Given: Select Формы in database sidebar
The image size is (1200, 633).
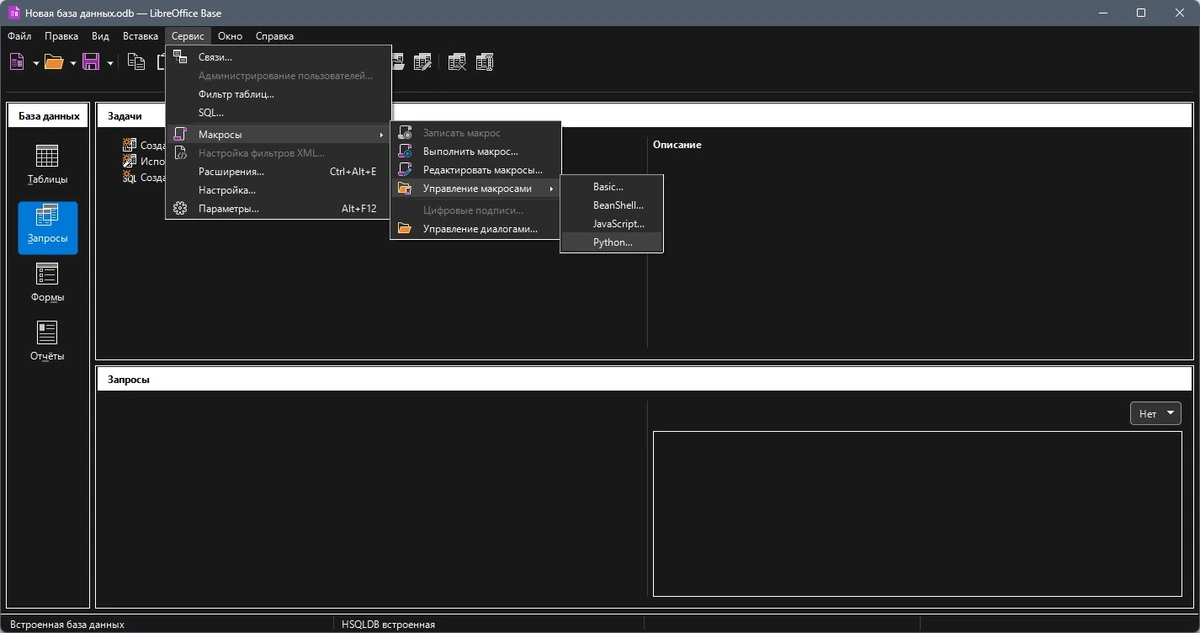Looking at the screenshot, I should tap(47, 283).
